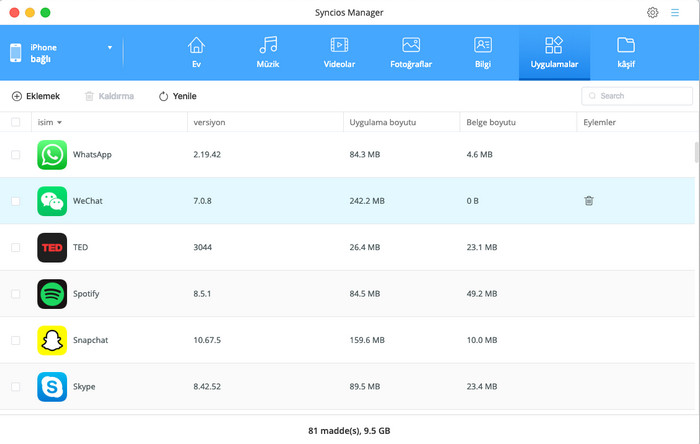Click Spotify version 8.5.1
This screenshot has height=444, width=700.
pyautogui.click(x=202, y=294)
